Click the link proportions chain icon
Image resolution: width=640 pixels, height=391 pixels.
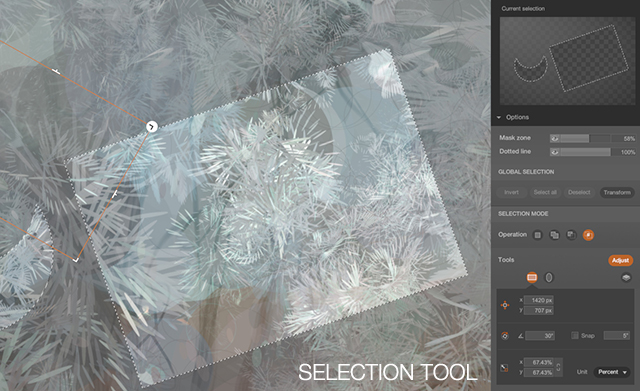558,367
